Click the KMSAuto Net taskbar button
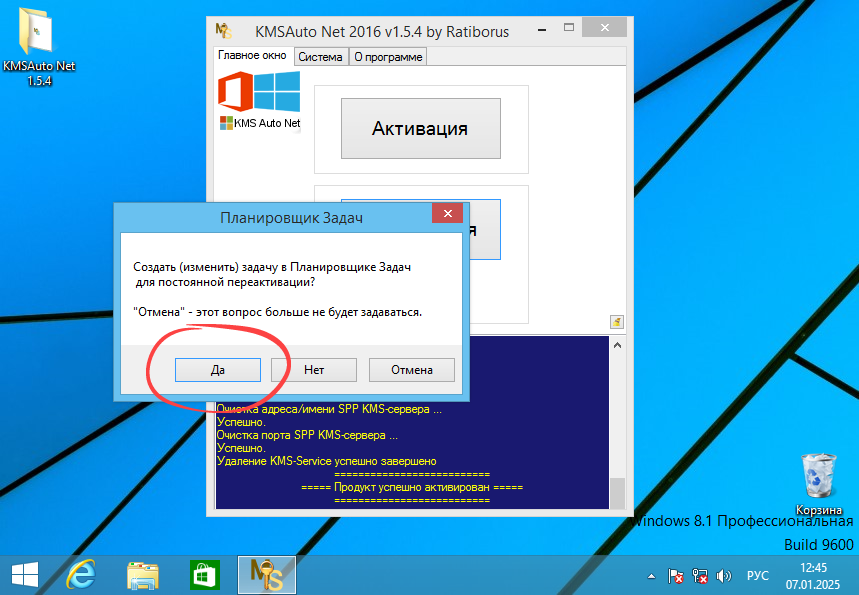 [x=267, y=575]
